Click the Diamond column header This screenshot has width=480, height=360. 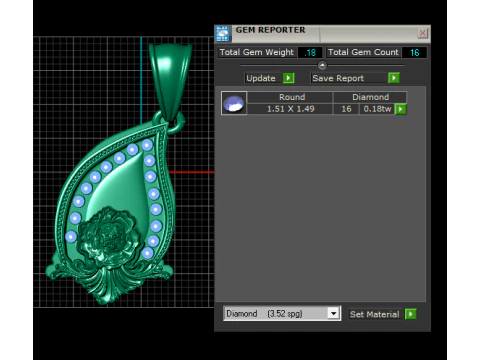pyautogui.click(x=370, y=97)
